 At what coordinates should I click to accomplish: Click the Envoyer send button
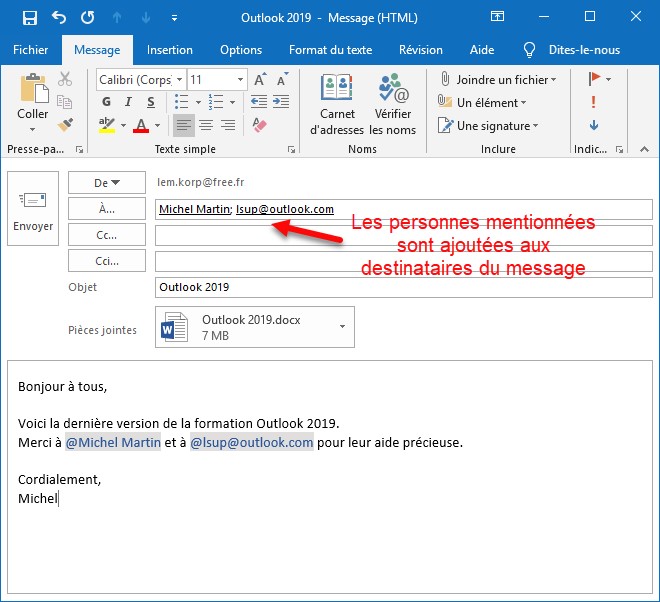pyautogui.click(x=32, y=212)
